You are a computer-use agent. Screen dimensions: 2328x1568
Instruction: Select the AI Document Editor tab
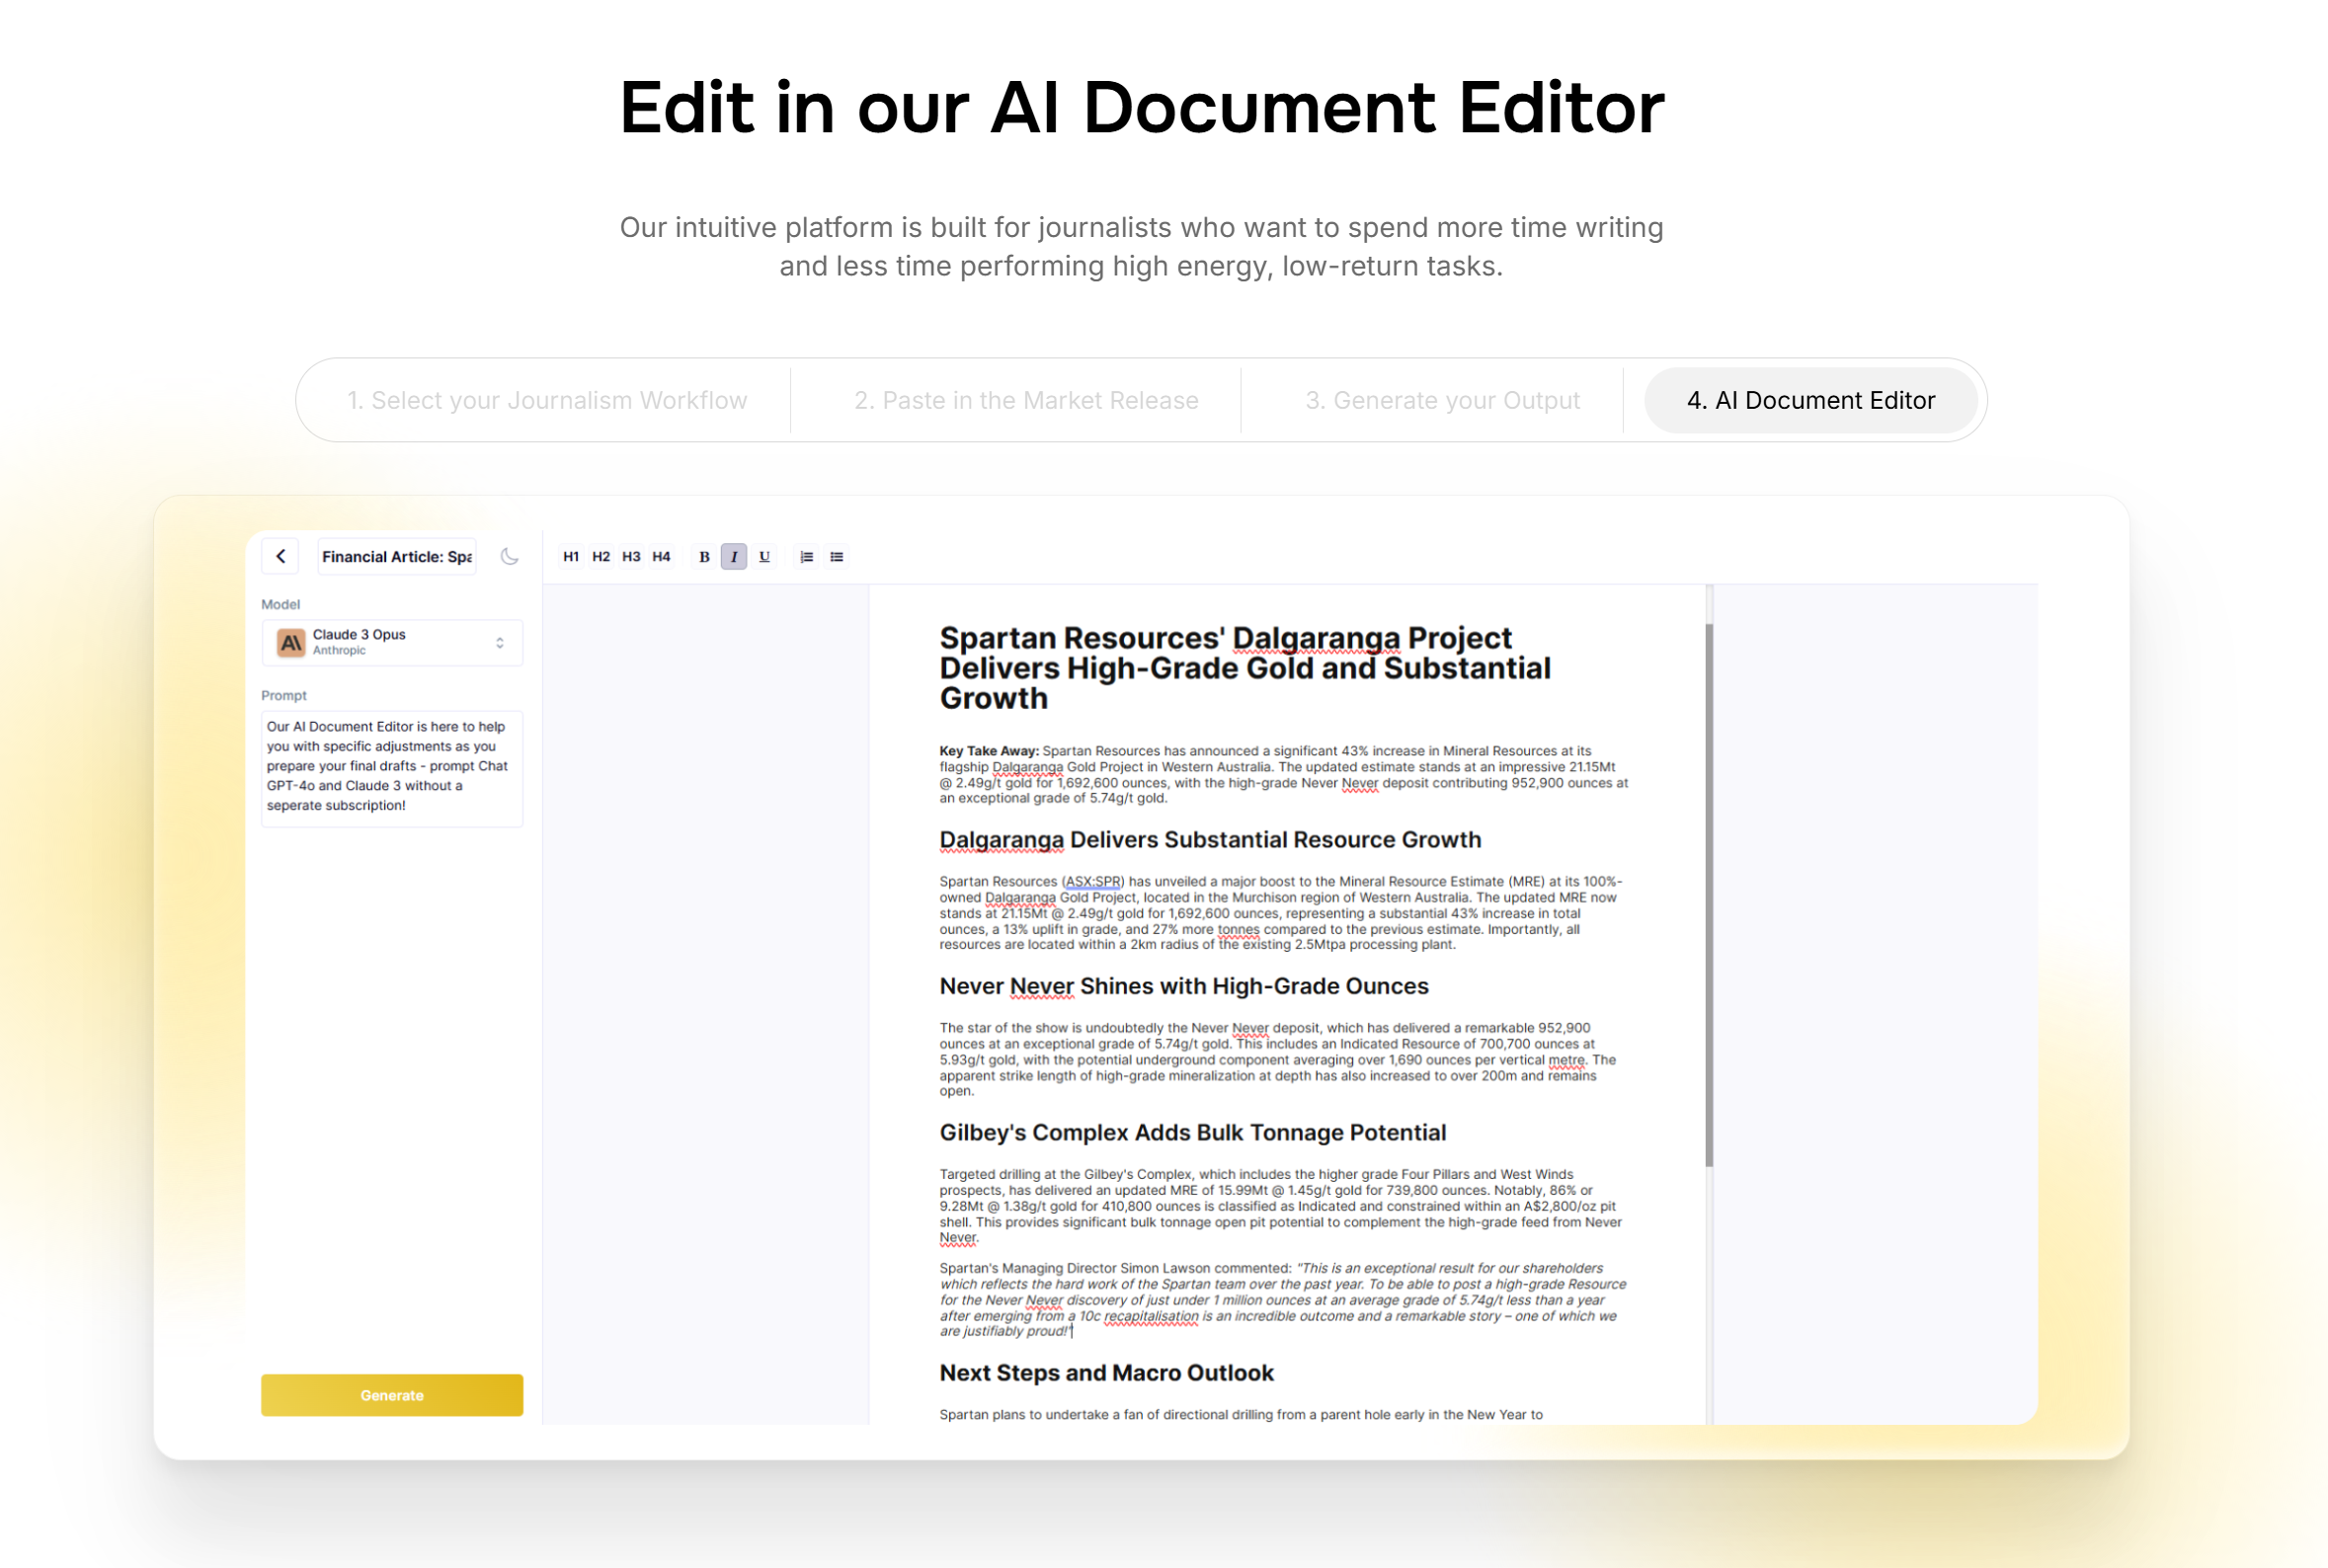[x=1811, y=400]
